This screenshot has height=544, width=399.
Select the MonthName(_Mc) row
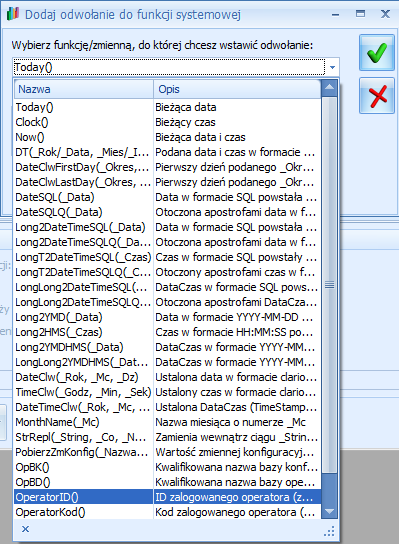(168, 422)
